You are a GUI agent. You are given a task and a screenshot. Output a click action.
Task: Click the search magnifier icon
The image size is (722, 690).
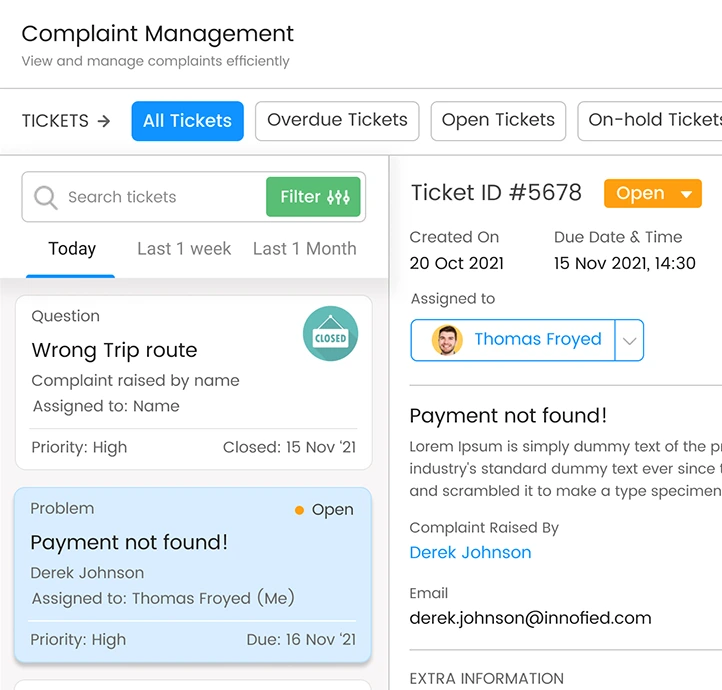46,197
